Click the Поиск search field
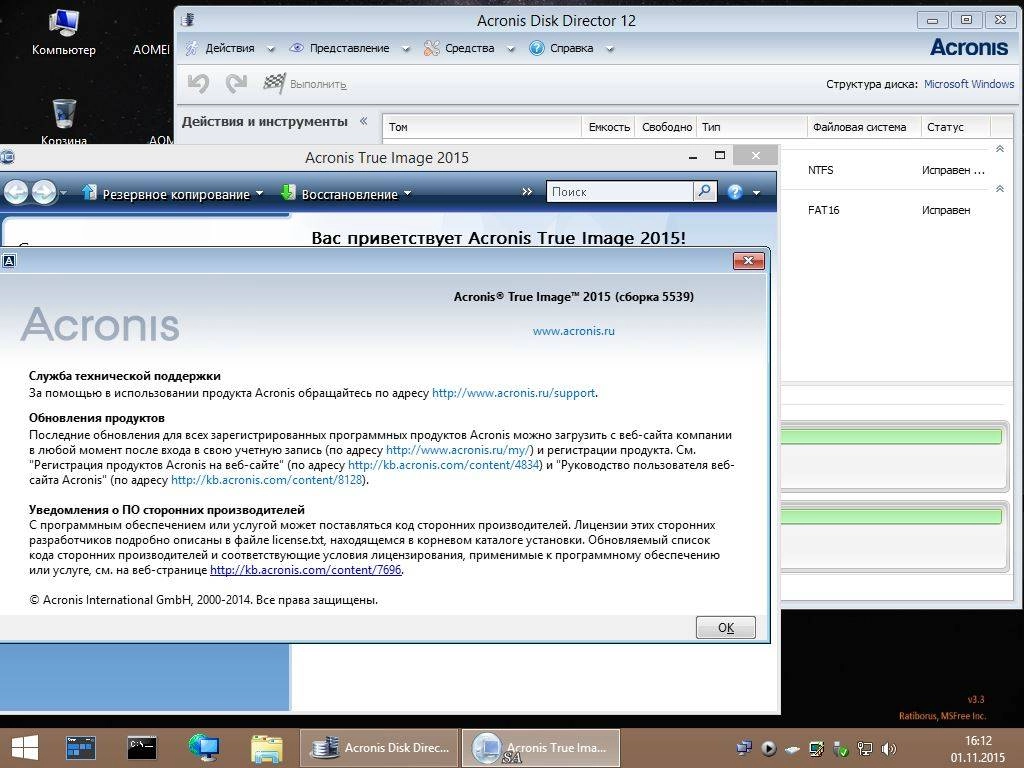 [x=619, y=191]
